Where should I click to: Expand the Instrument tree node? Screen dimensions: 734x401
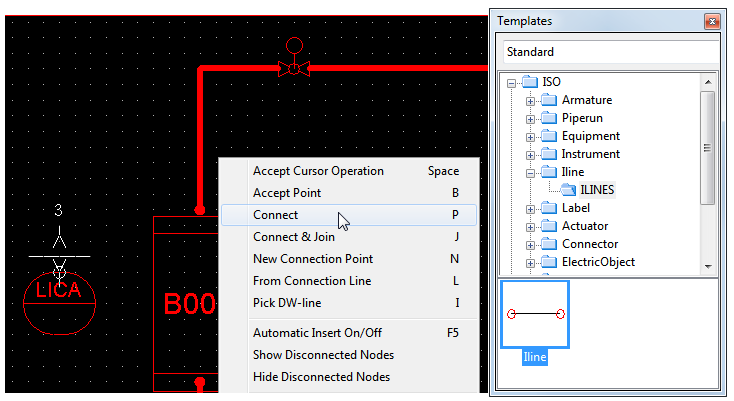(x=531, y=154)
